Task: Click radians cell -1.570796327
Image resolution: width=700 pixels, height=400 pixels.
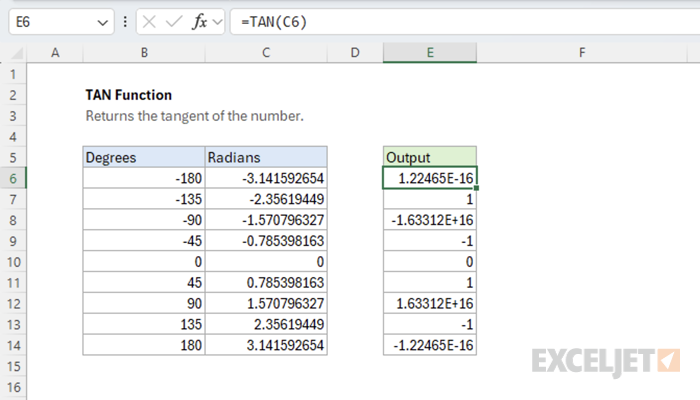Action: [266, 220]
